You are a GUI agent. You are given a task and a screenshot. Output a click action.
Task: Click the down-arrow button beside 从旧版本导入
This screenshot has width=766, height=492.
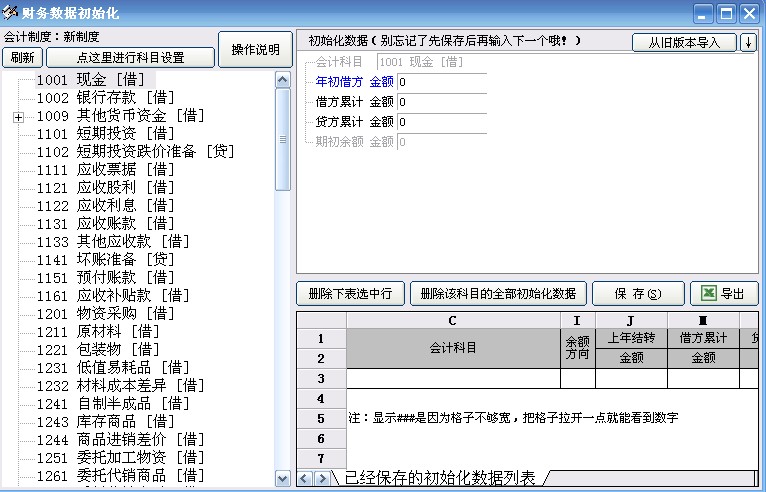click(x=748, y=43)
